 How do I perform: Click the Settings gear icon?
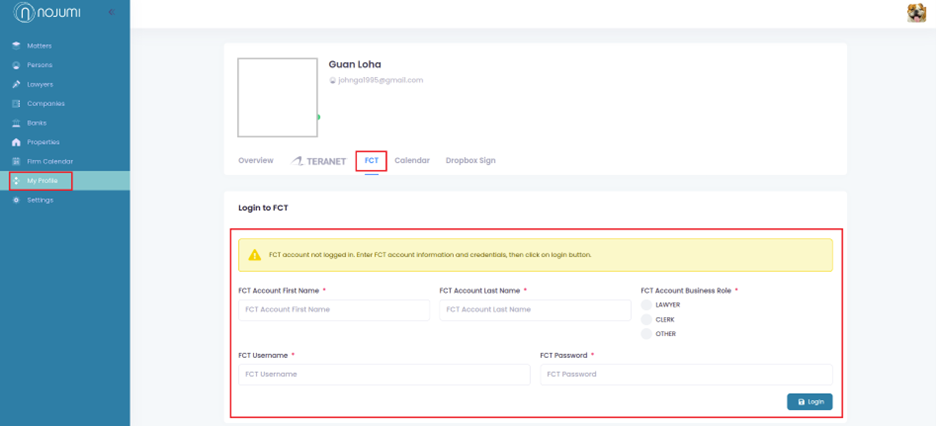[x=16, y=200]
